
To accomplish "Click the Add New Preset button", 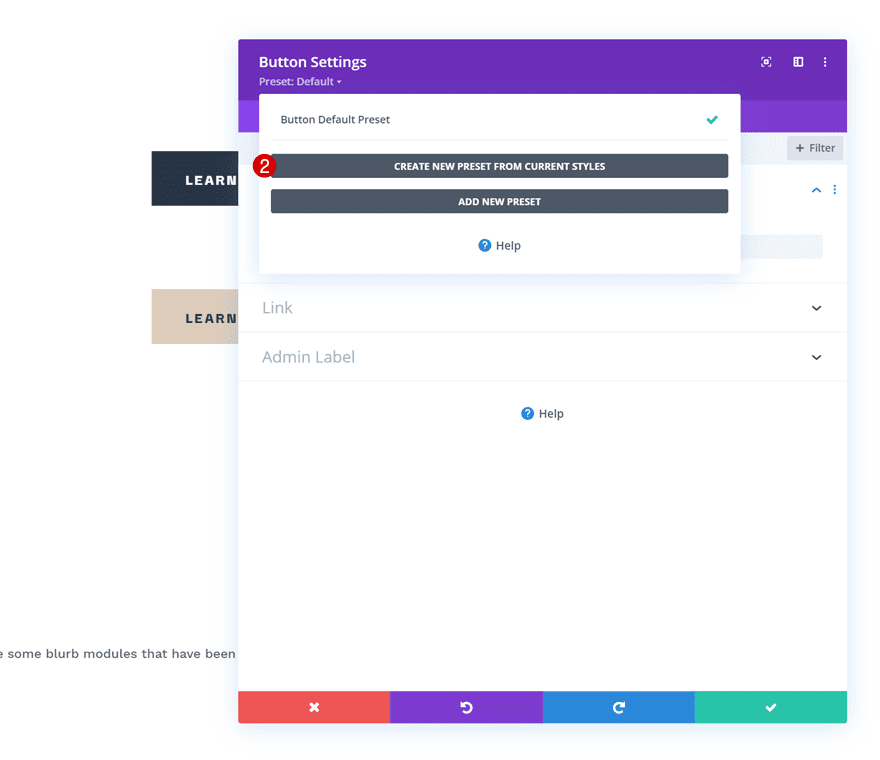I will pos(499,201).
